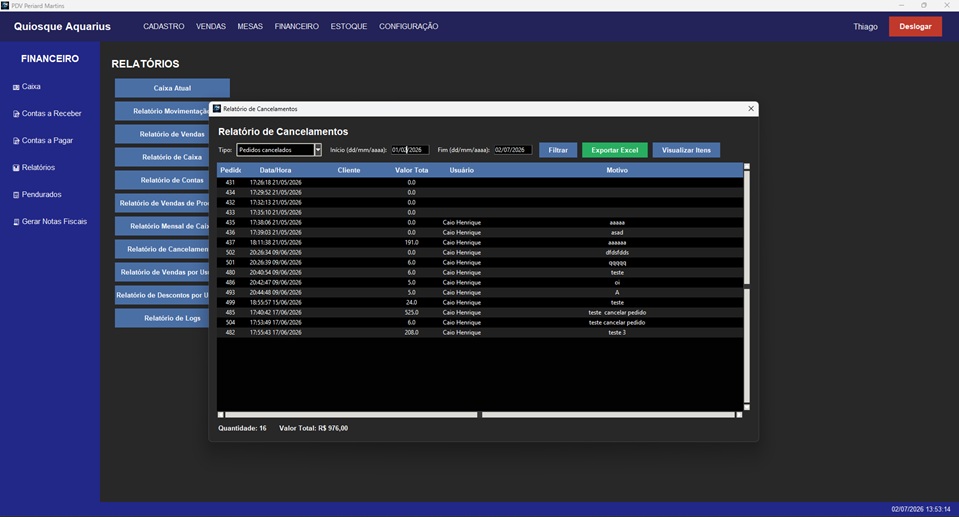Open the Pendurados sidebar icon
The image size is (959, 517).
click(x=16, y=195)
